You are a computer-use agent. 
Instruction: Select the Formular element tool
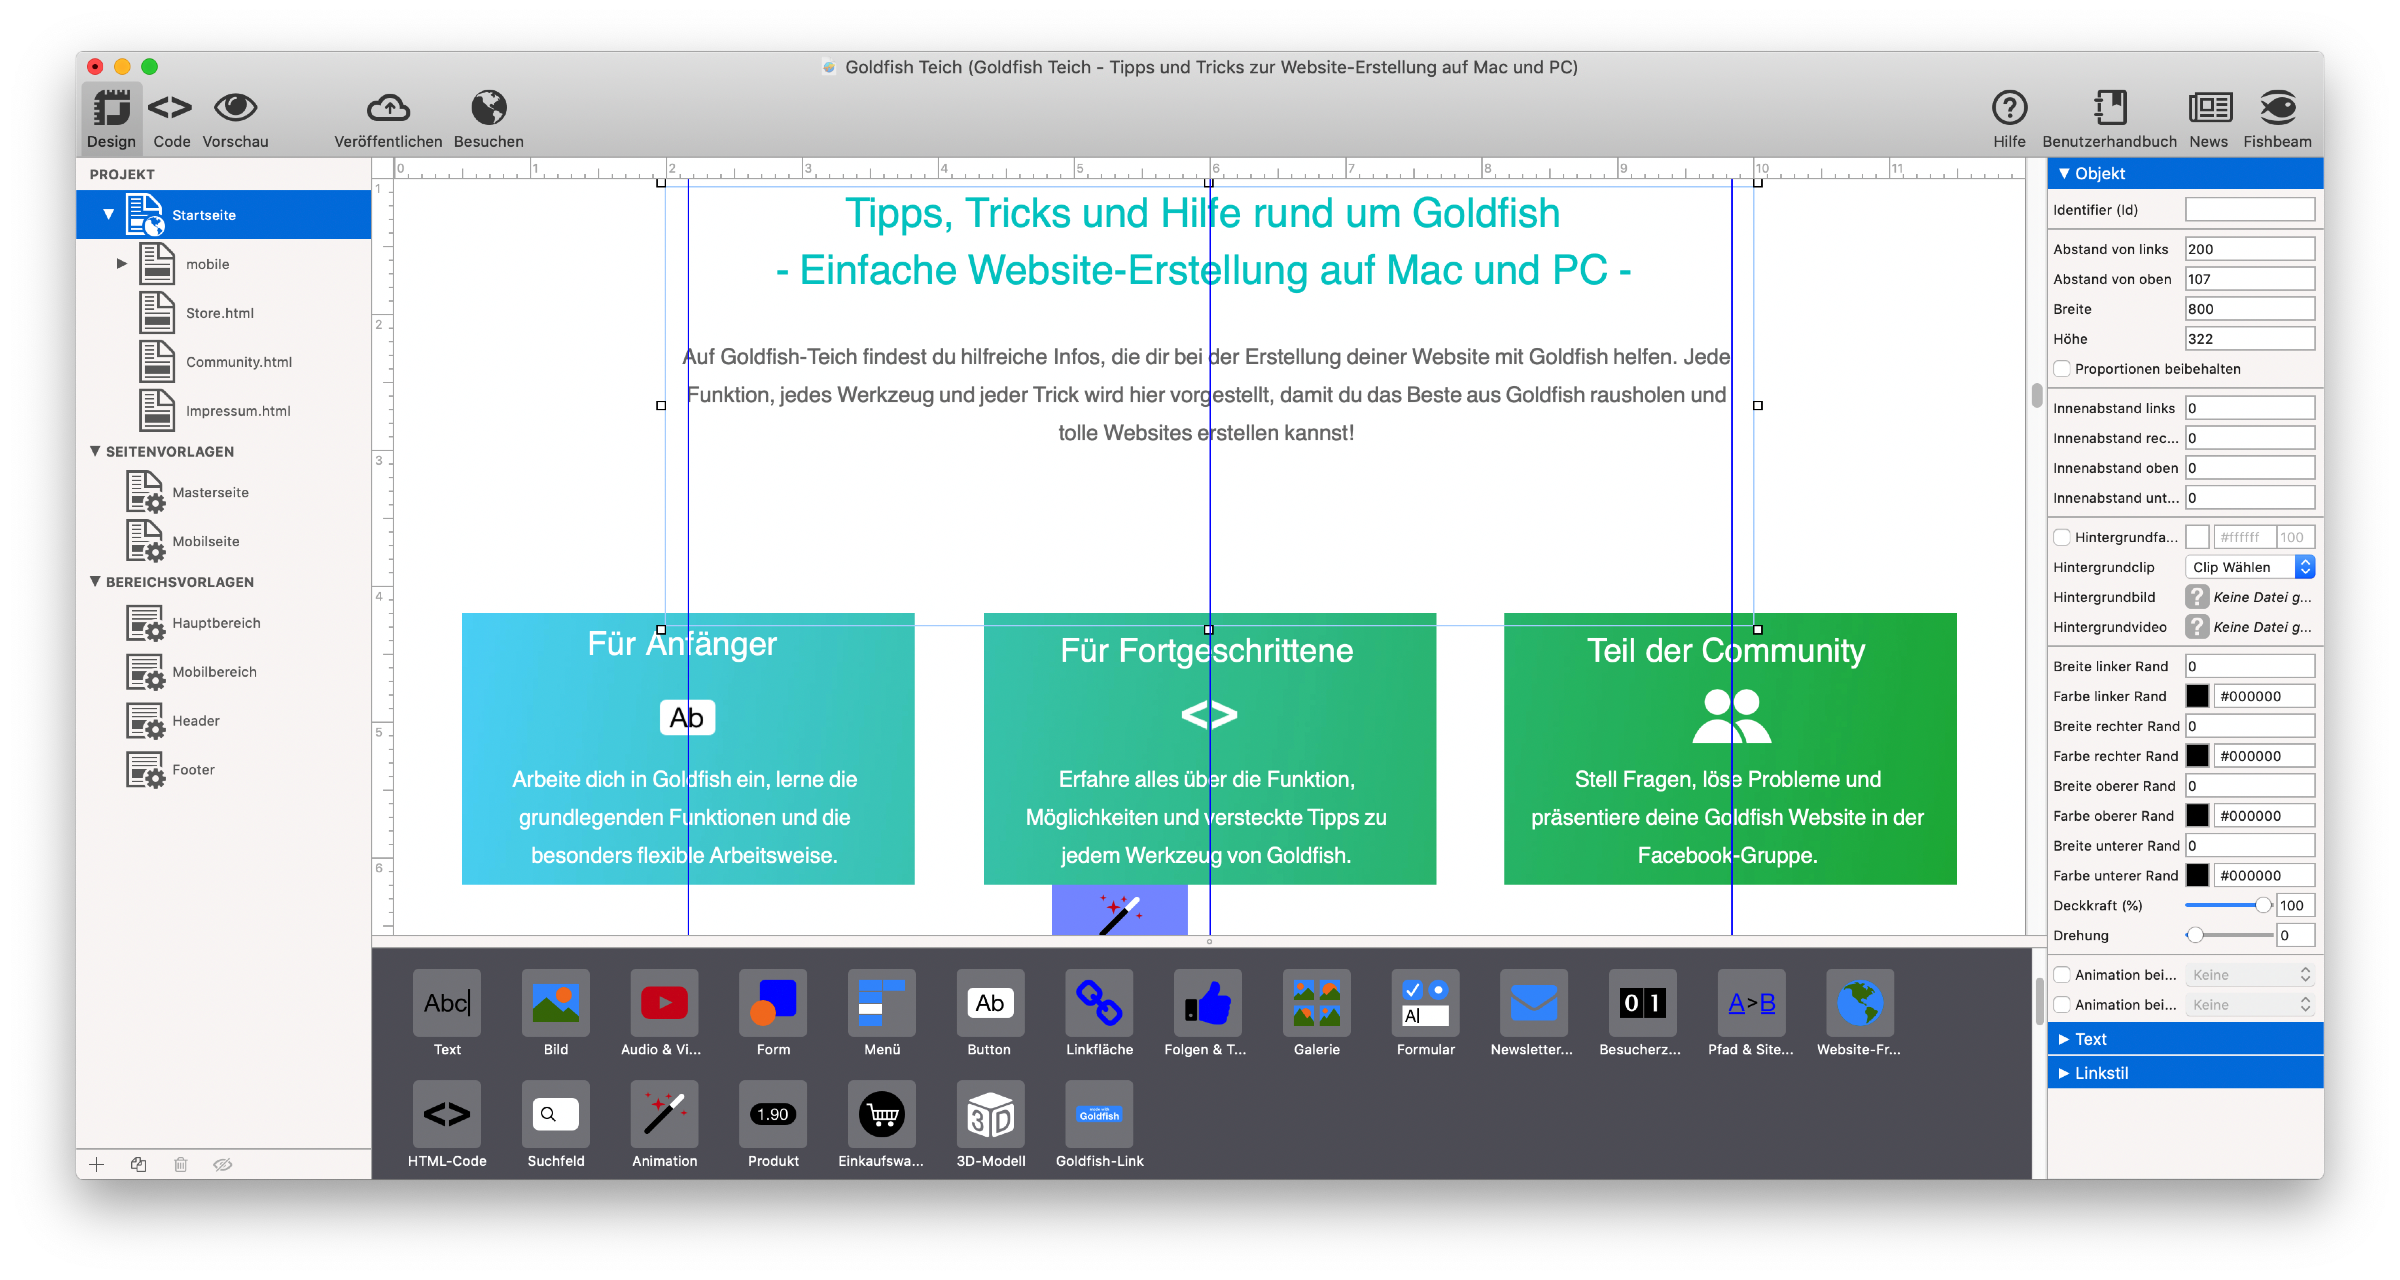[1425, 1013]
